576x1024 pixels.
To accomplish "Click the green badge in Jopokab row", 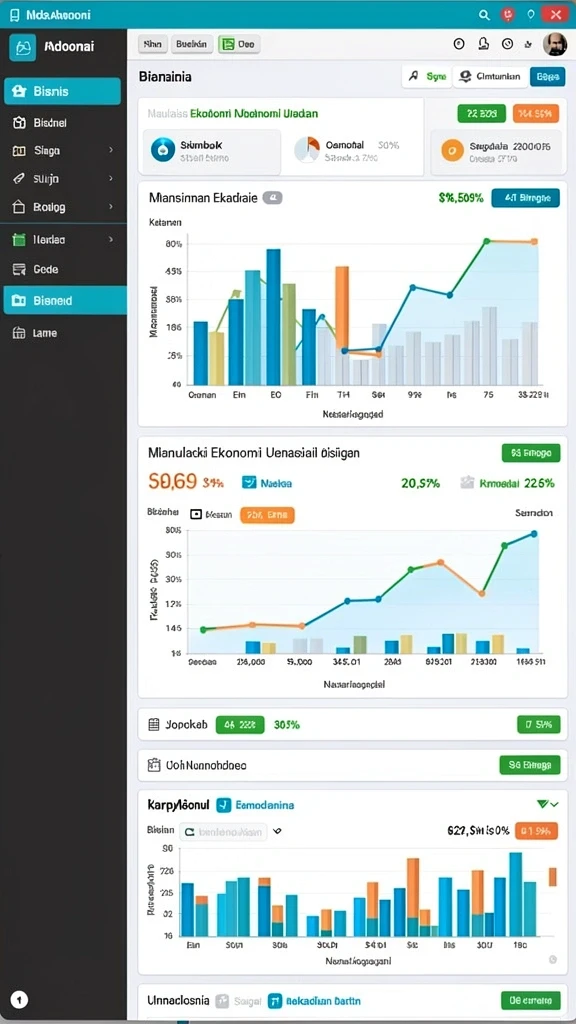I will 240,724.
